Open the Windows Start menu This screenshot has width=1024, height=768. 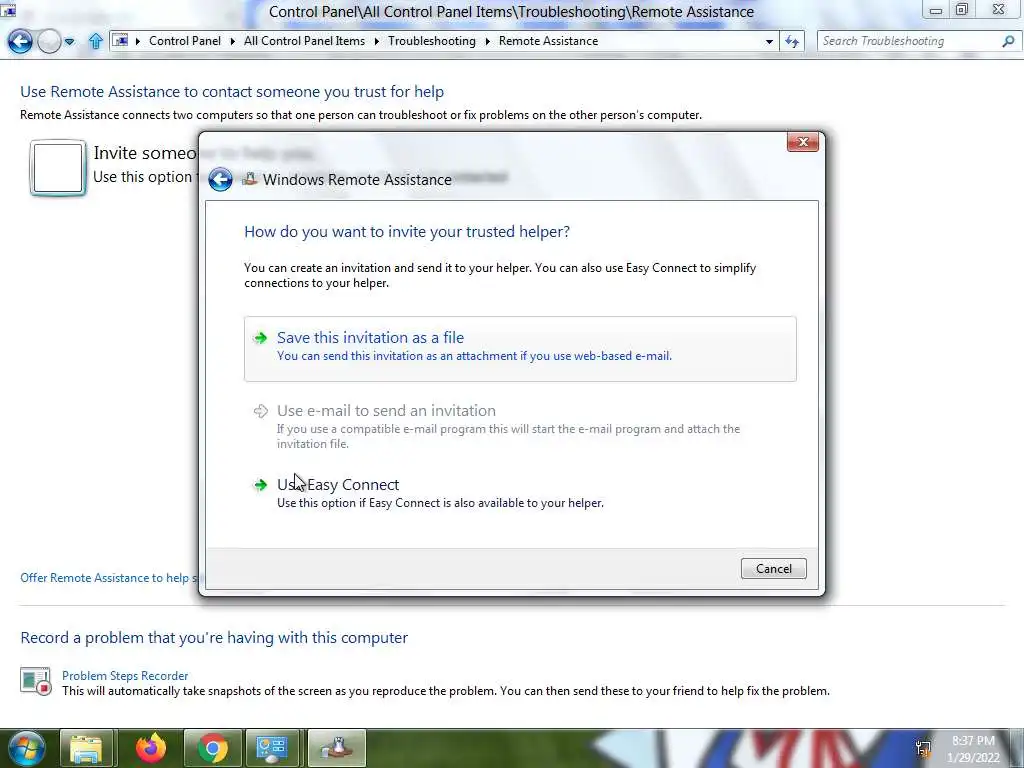[26, 748]
